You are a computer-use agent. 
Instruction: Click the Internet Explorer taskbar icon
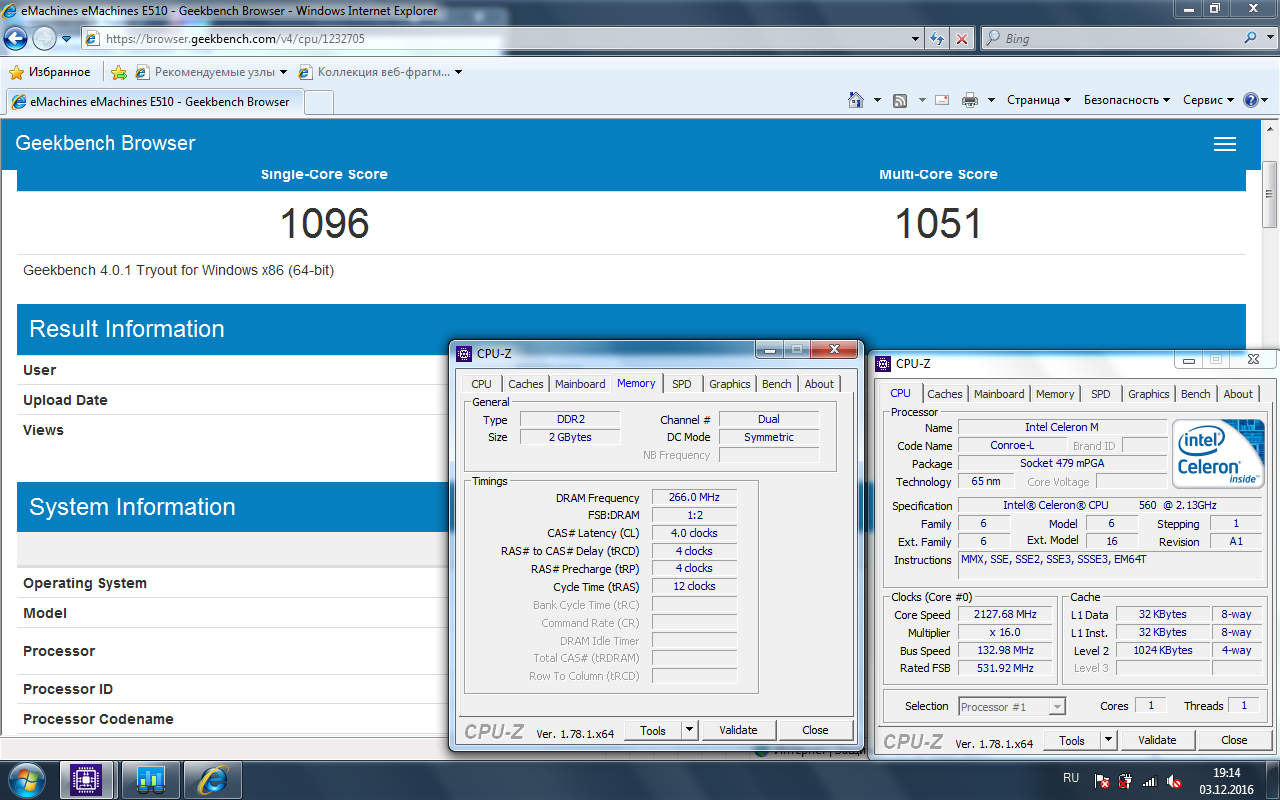click(212, 779)
